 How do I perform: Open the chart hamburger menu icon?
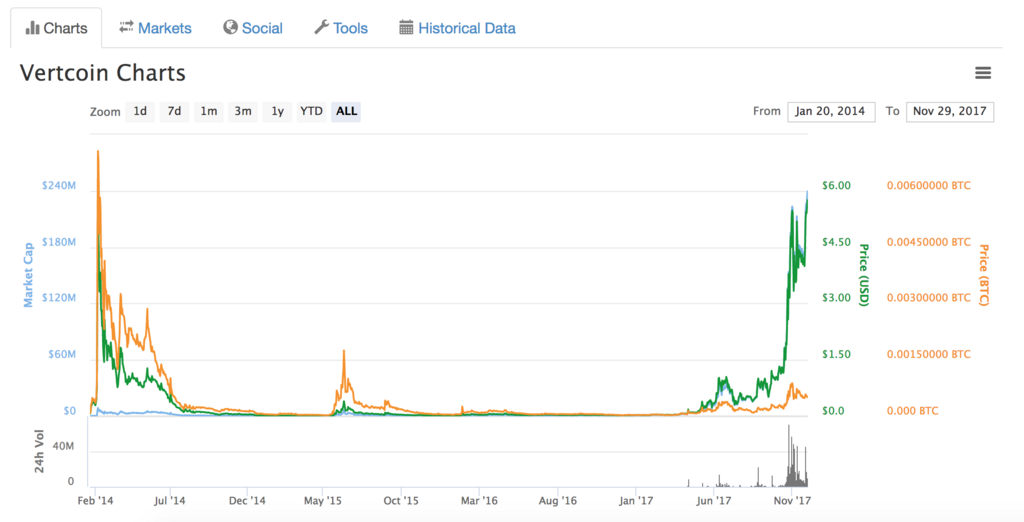coord(983,73)
